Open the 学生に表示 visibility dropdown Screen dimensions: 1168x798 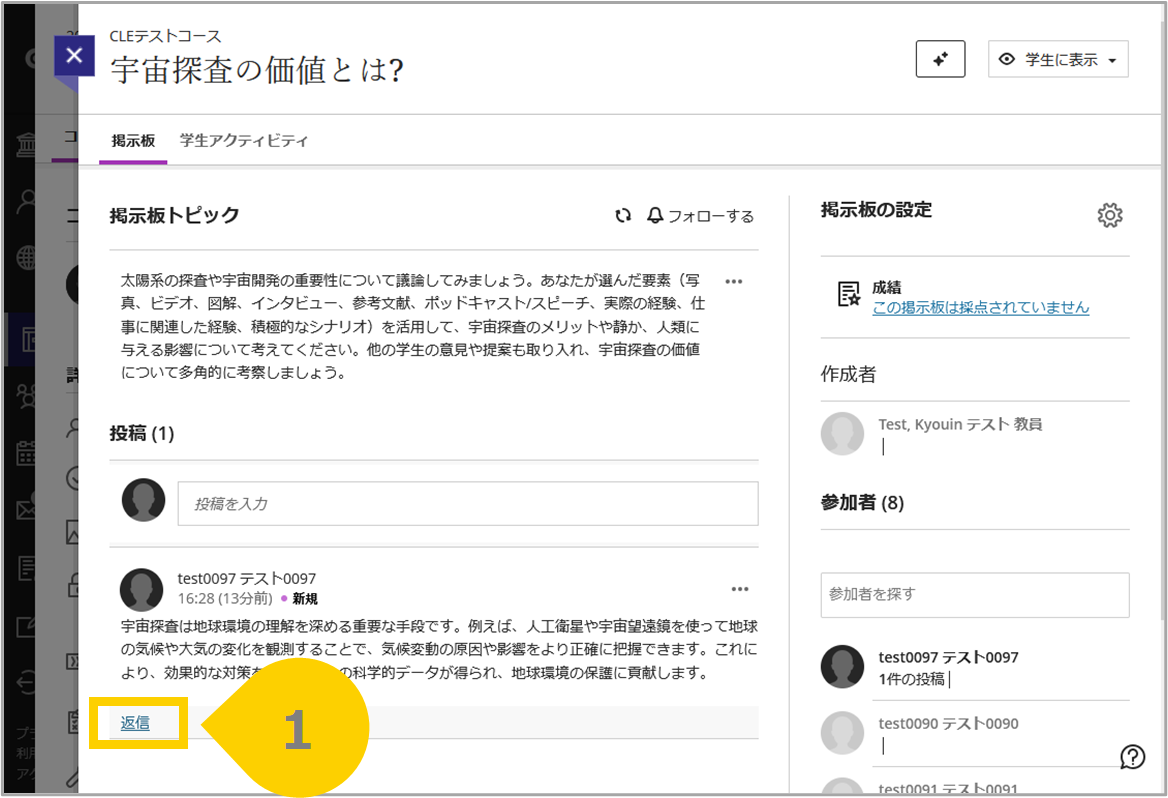[x=1058, y=59]
